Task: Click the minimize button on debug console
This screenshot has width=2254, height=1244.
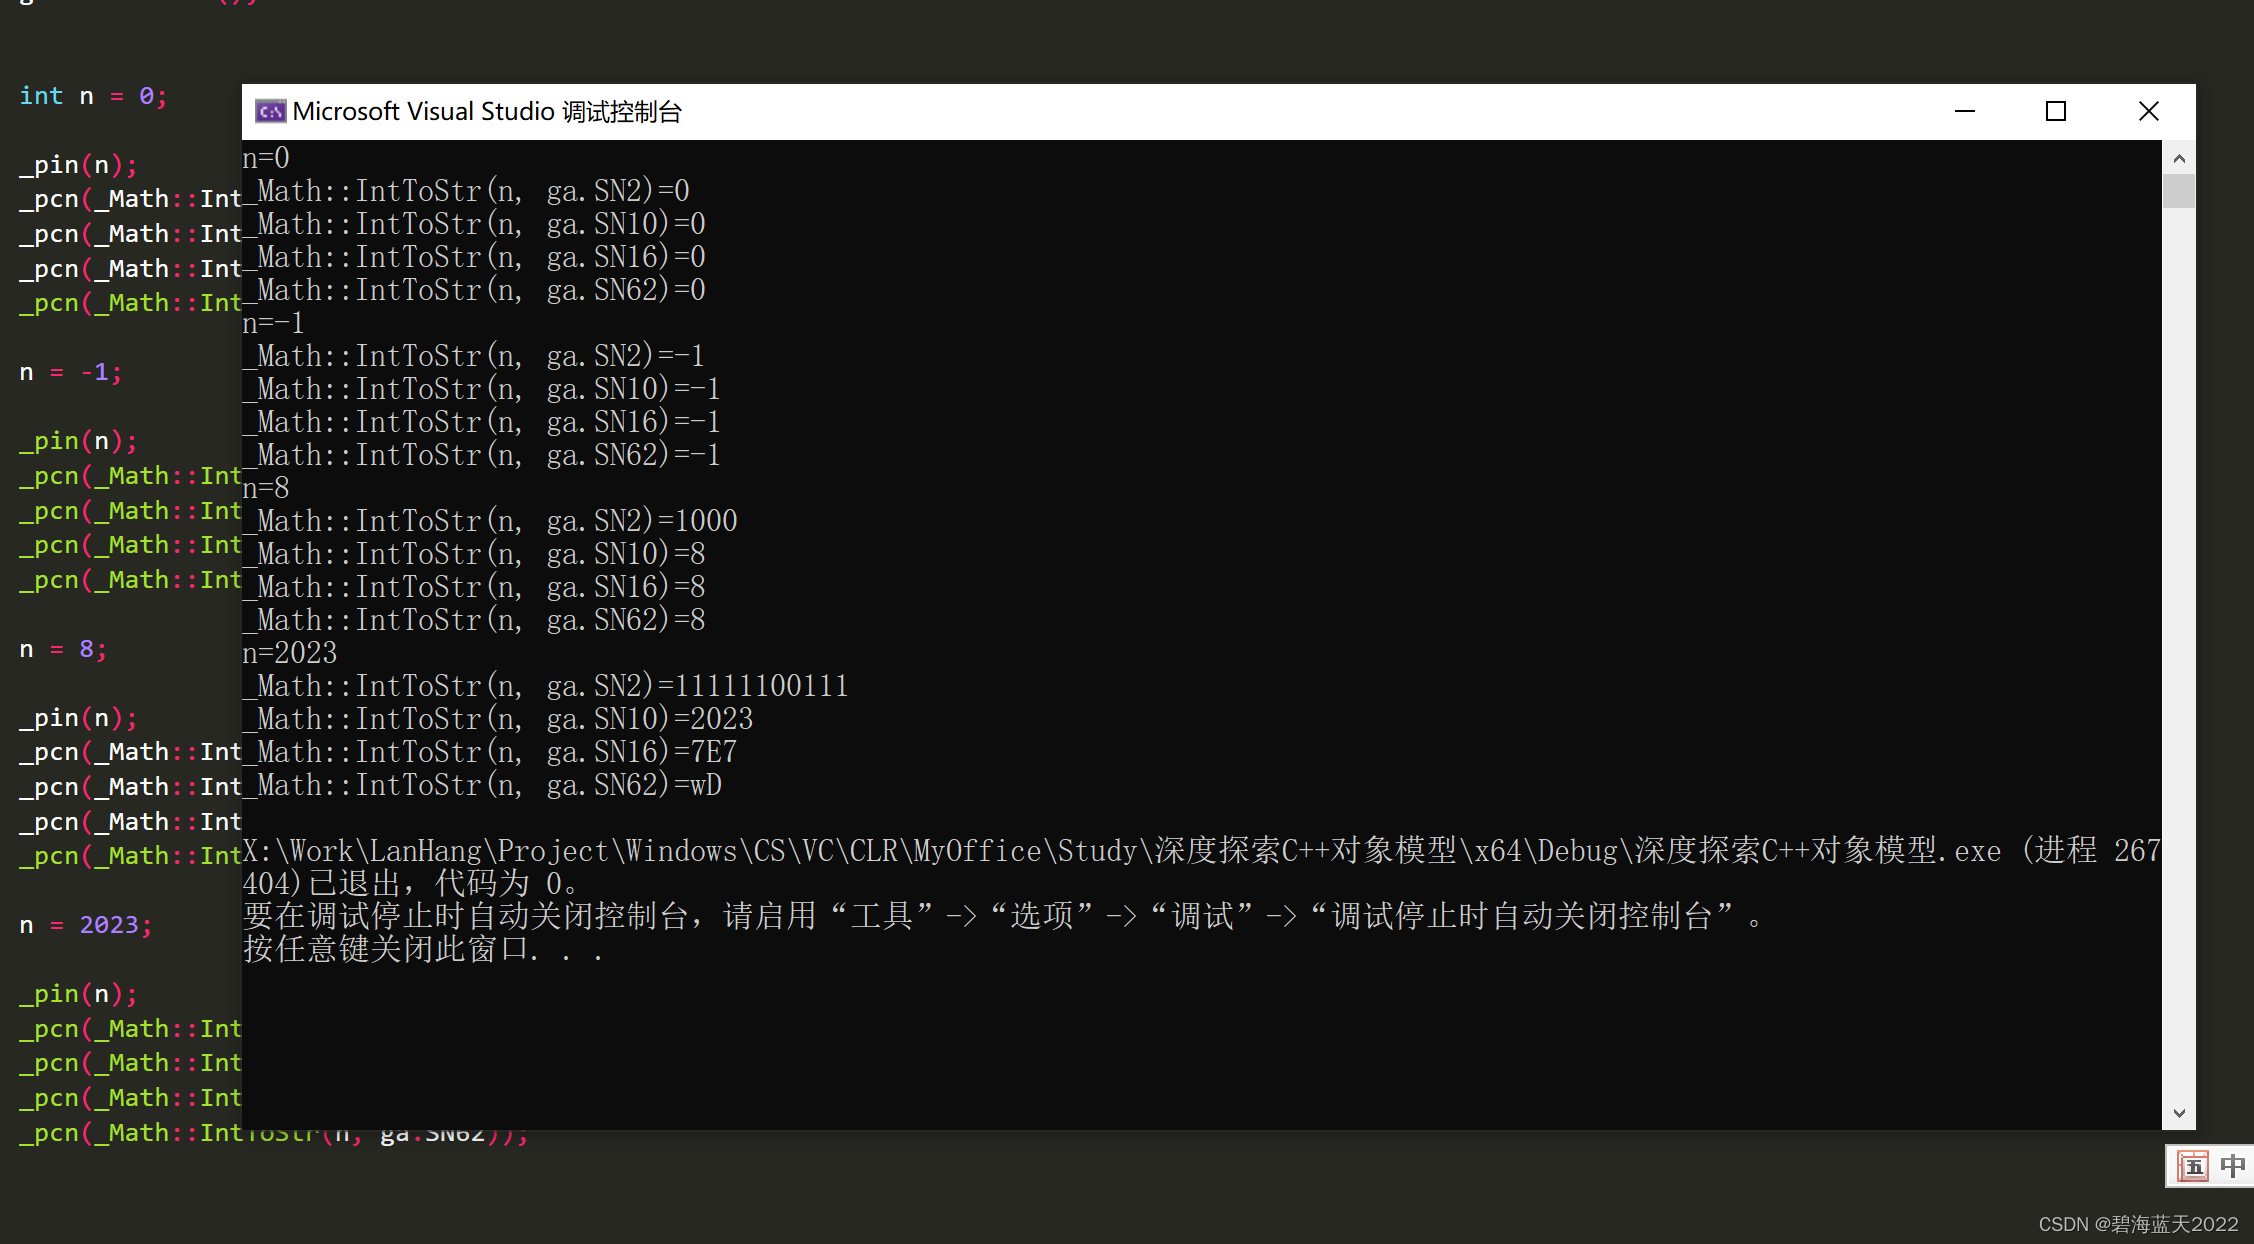Action: tap(1968, 109)
